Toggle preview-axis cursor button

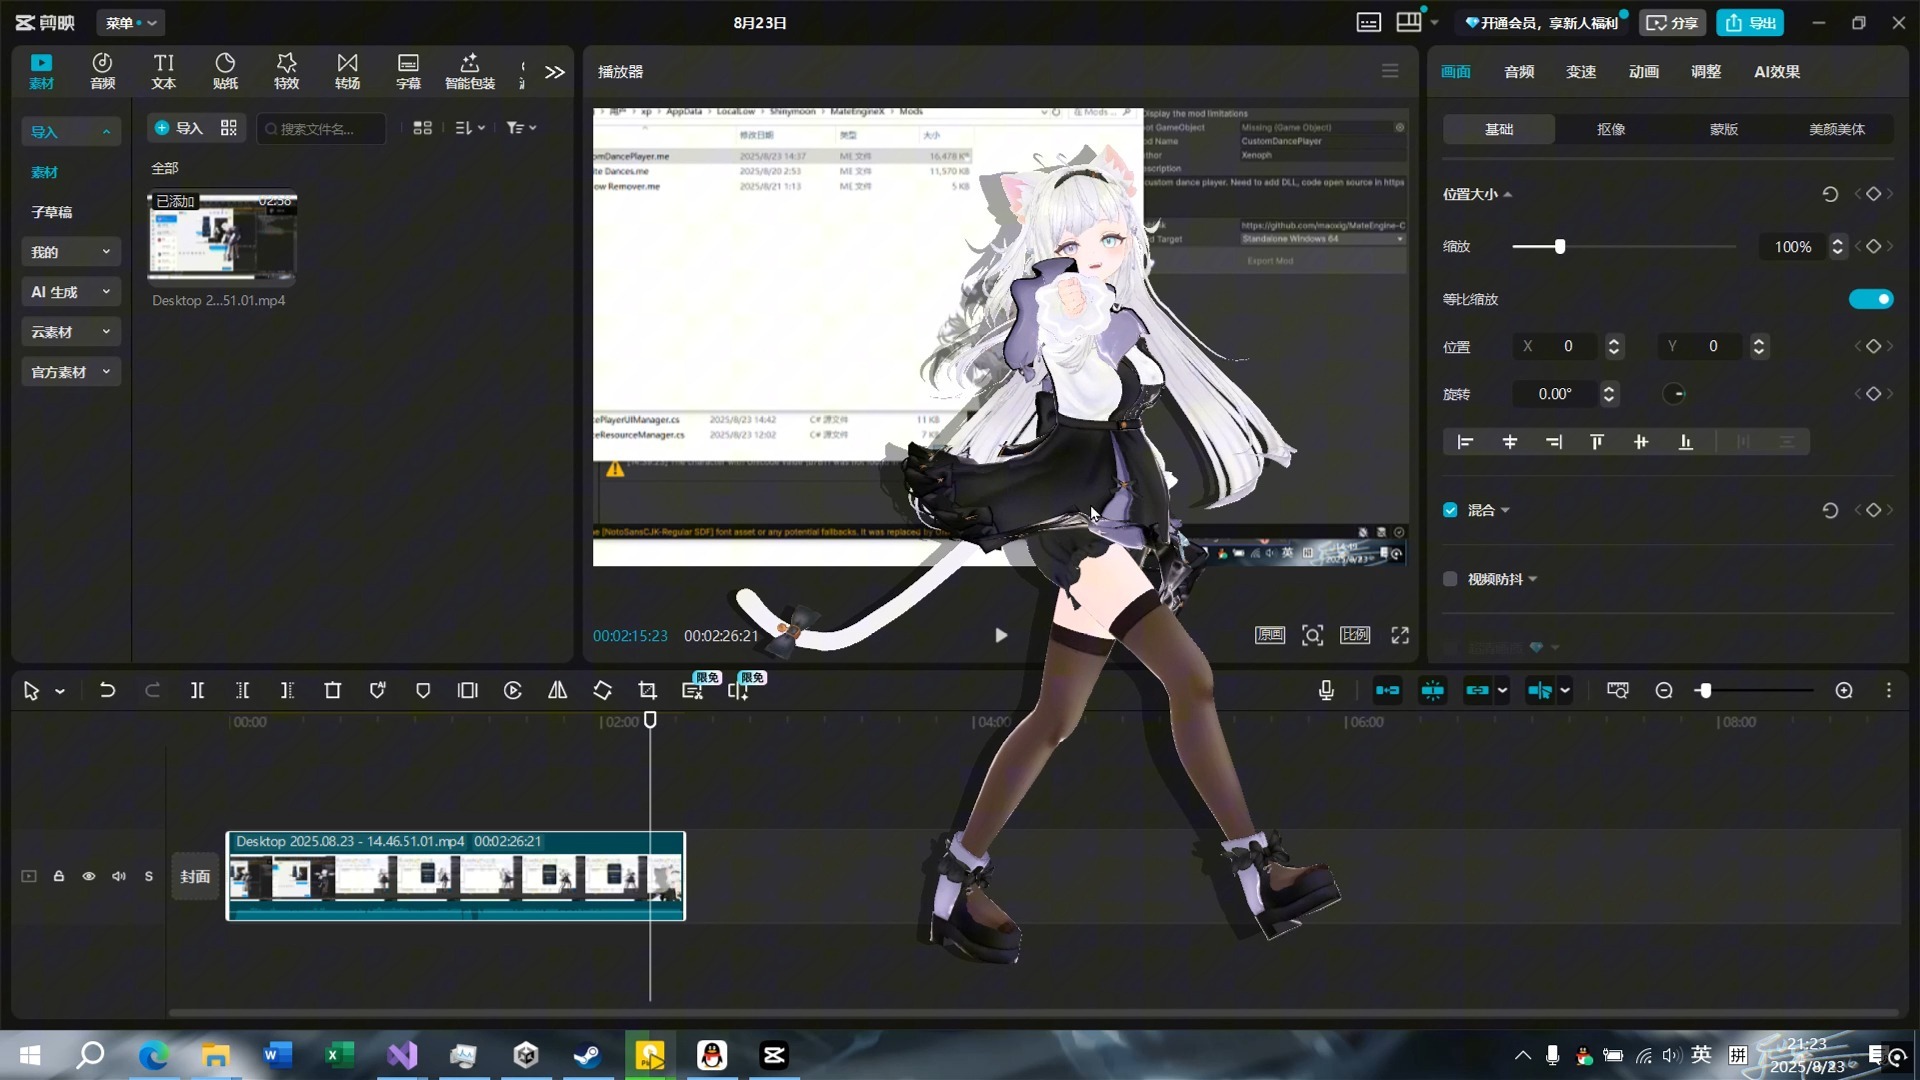pyautogui.click(x=1540, y=690)
